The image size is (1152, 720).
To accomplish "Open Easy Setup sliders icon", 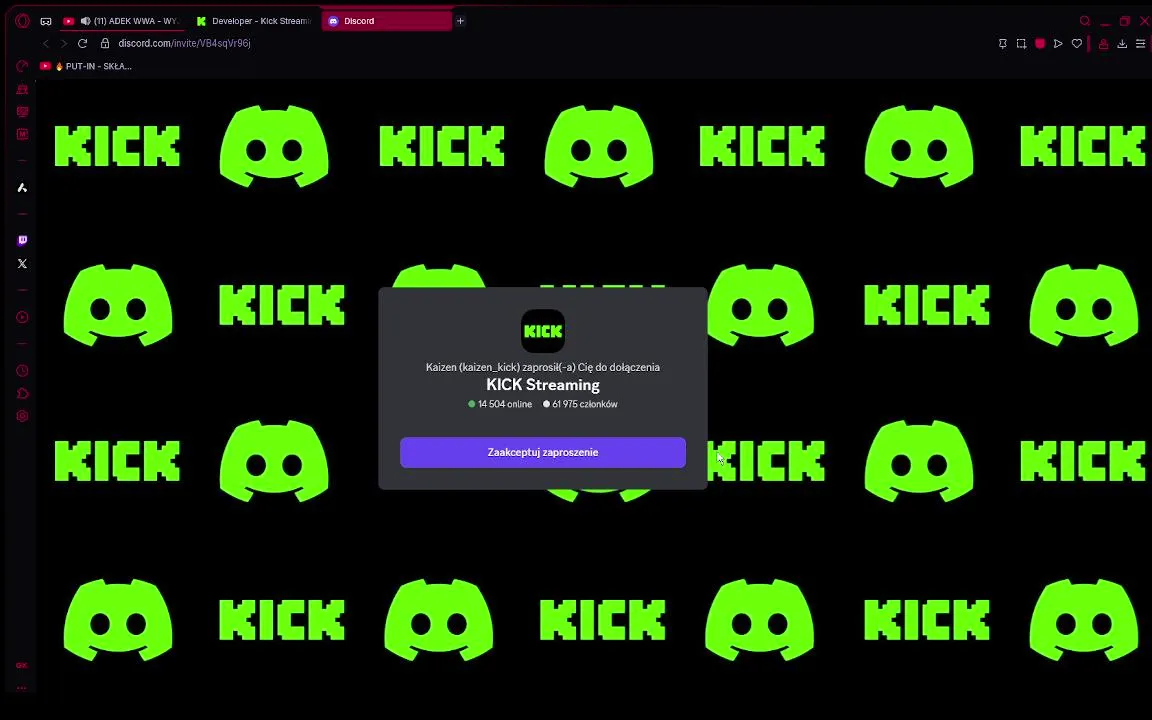I will coord(1140,44).
